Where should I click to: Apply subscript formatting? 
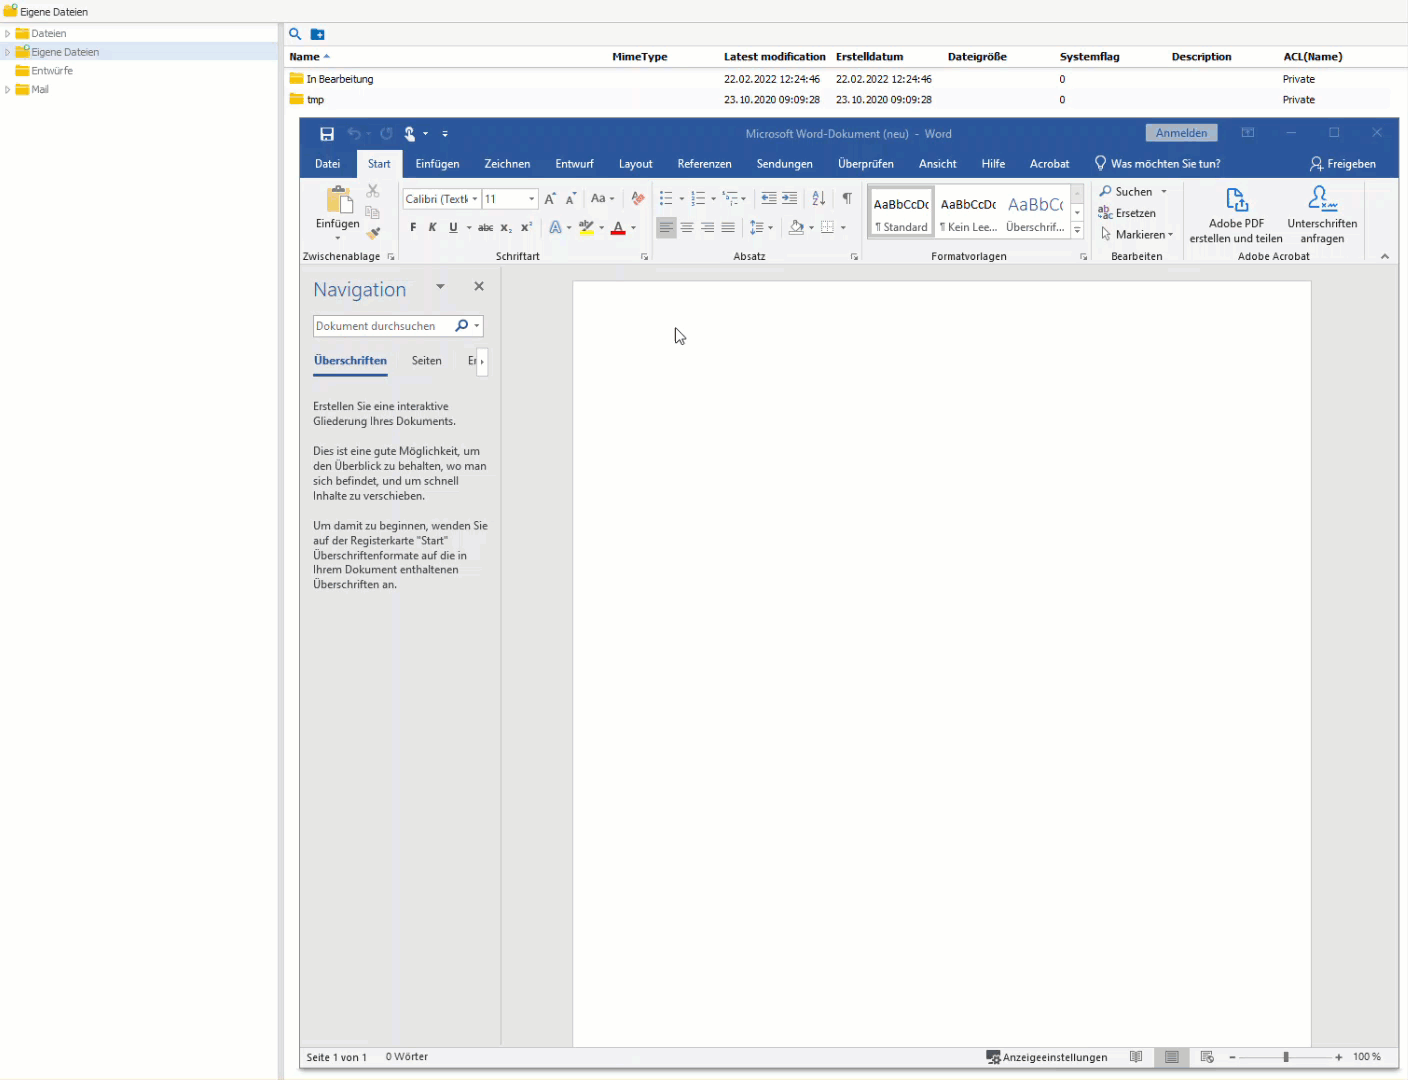click(x=506, y=228)
